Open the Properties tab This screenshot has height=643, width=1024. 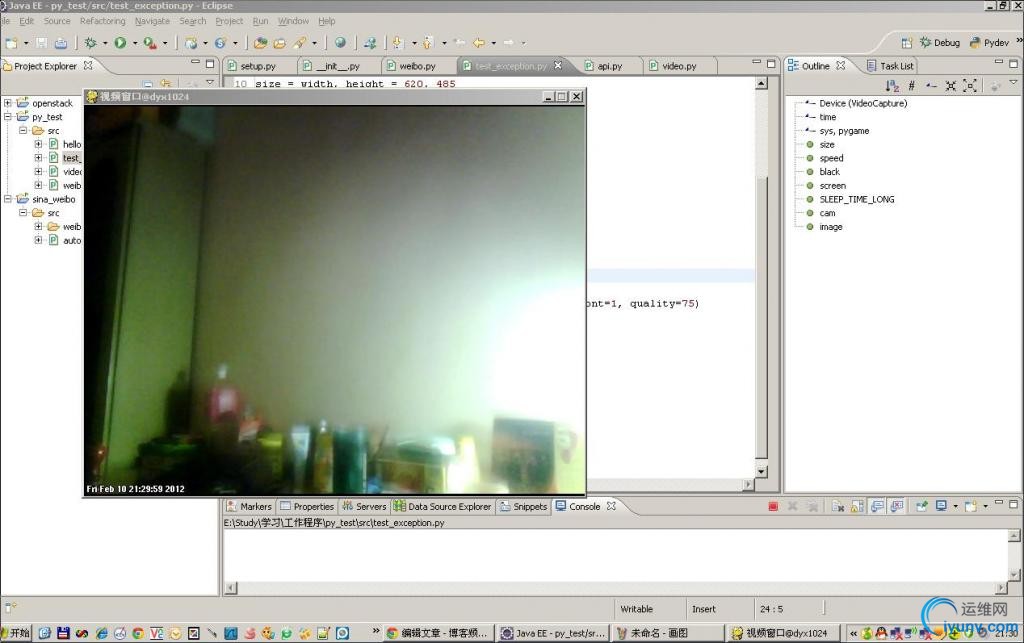(307, 507)
